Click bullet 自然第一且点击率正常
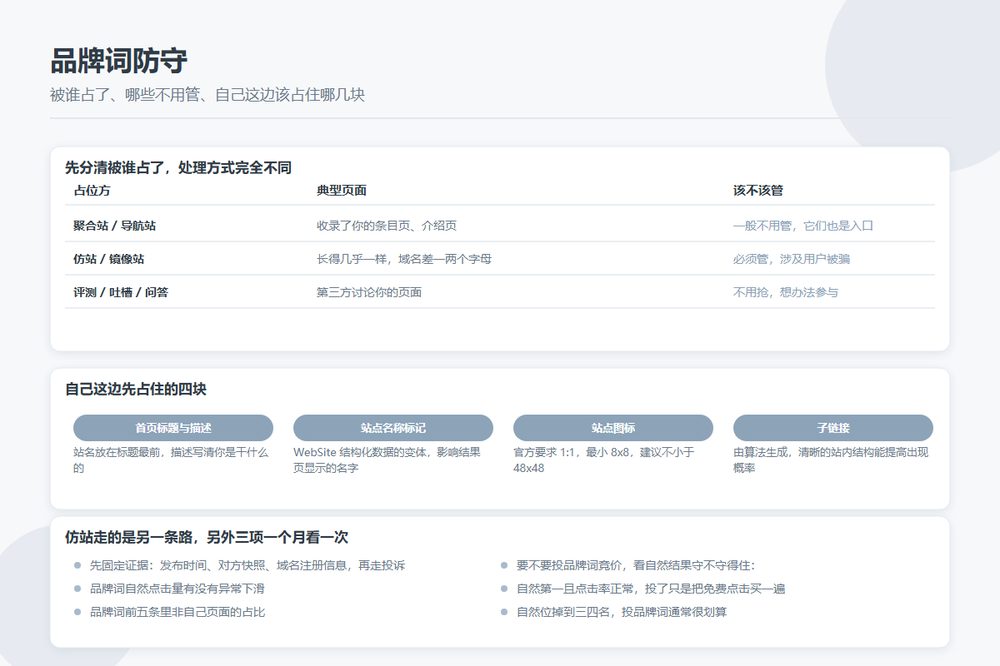Image resolution: width=1000 pixels, height=666 pixels. tap(651, 588)
